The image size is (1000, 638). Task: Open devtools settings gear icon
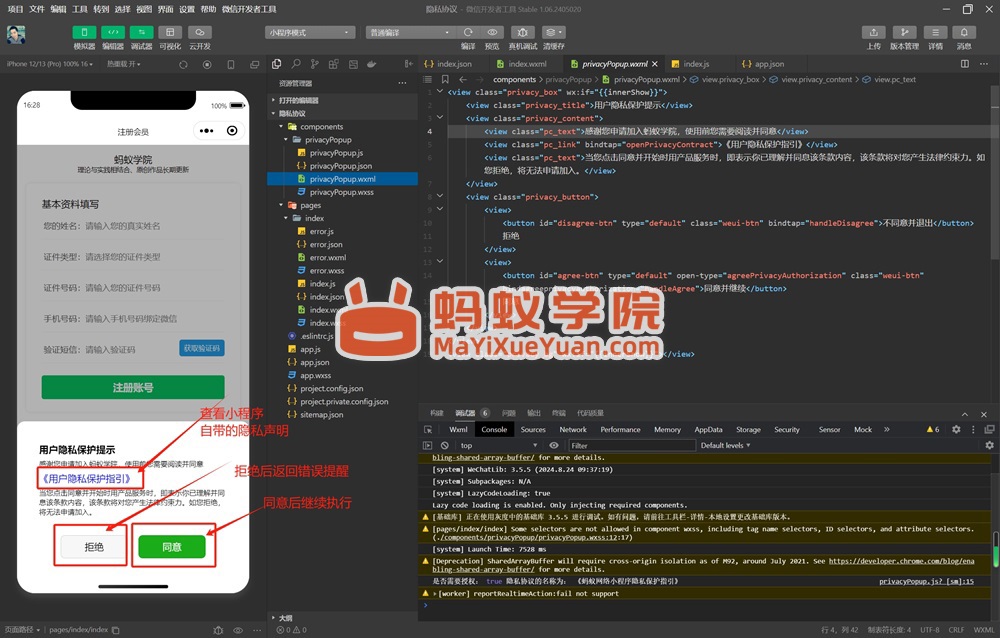coord(956,429)
